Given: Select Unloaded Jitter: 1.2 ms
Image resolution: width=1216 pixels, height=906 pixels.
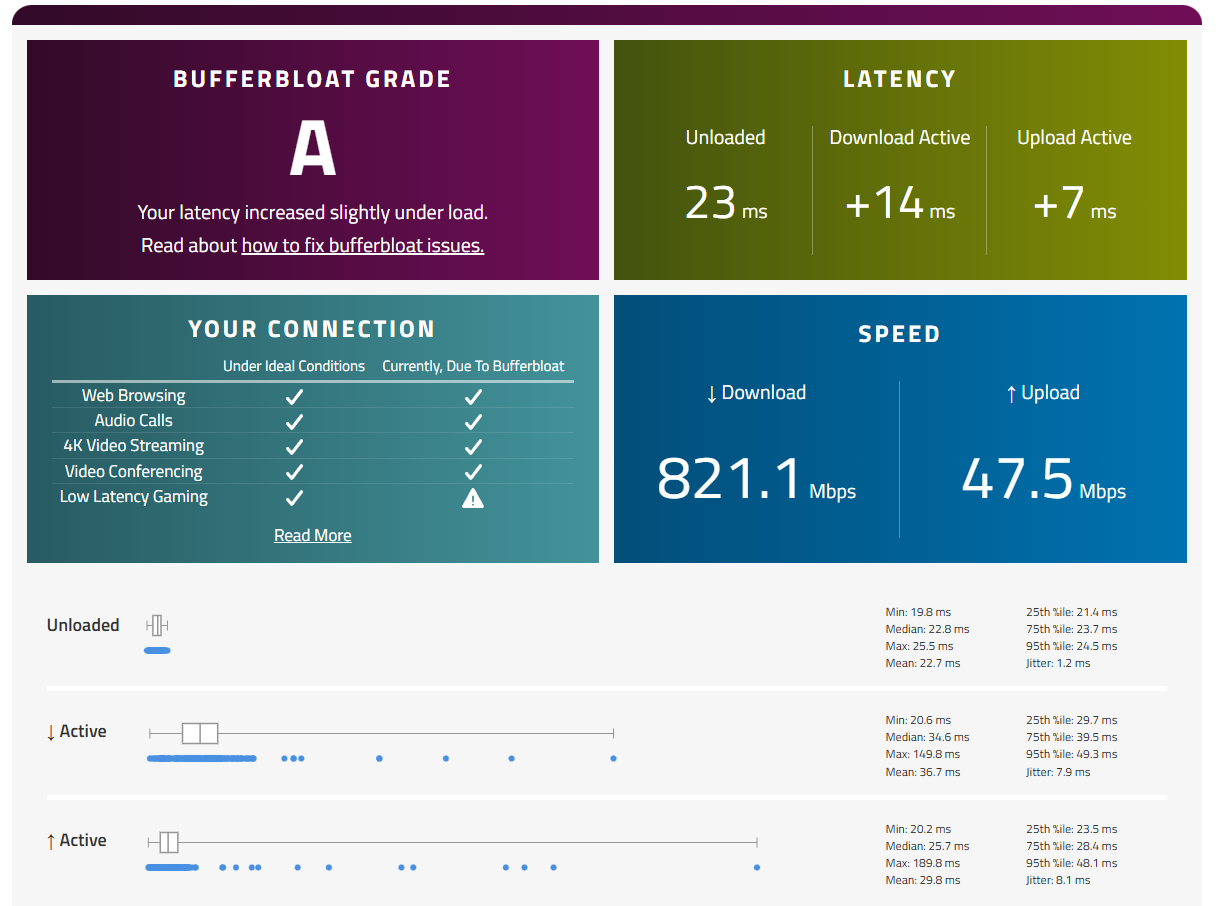Looking at the screenshot, I should click(1058, 663).
